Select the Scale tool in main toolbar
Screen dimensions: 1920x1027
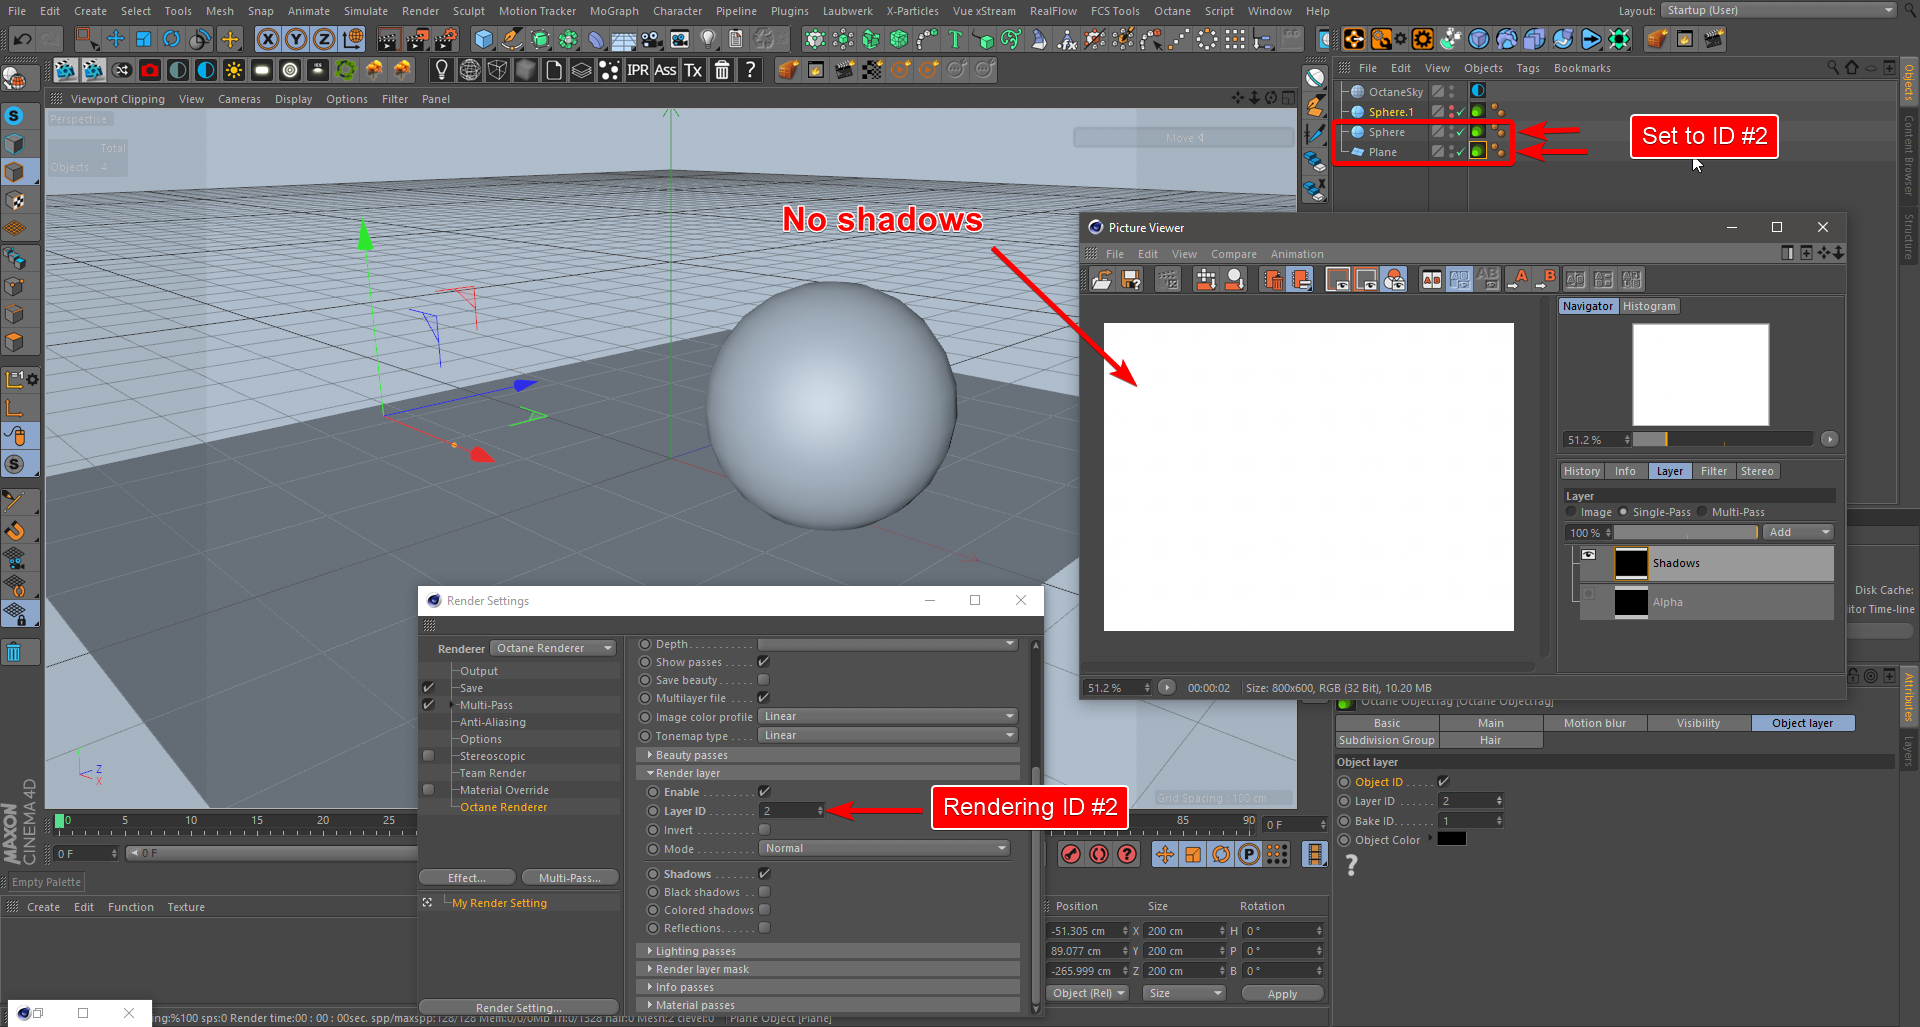coord(144,40)
